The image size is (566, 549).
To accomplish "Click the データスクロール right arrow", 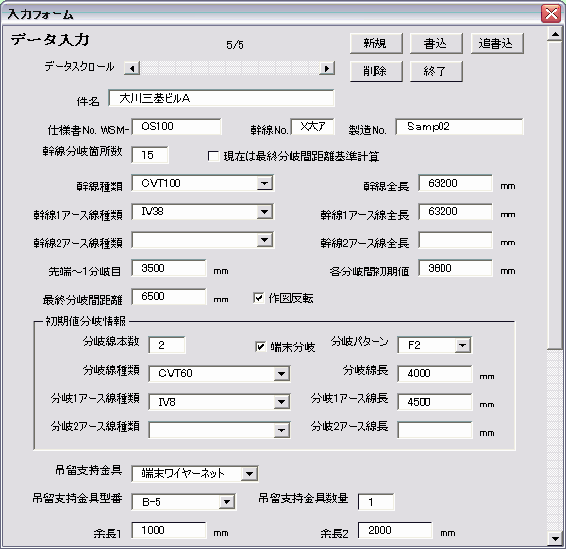I will 327,68.
